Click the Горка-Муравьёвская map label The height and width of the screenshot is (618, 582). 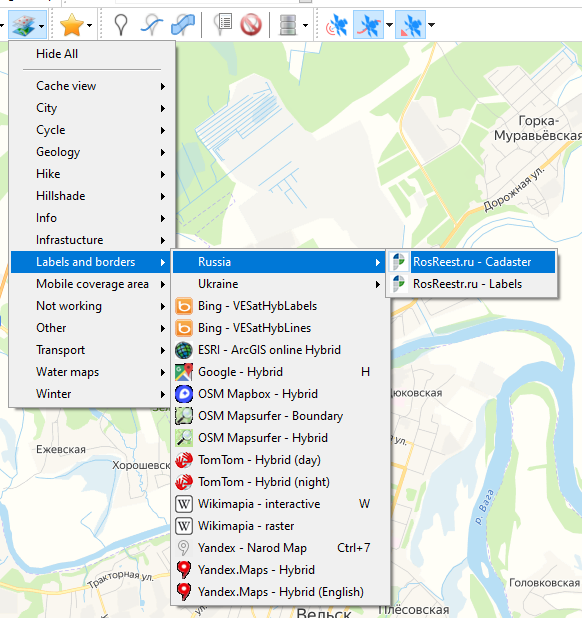538,128
